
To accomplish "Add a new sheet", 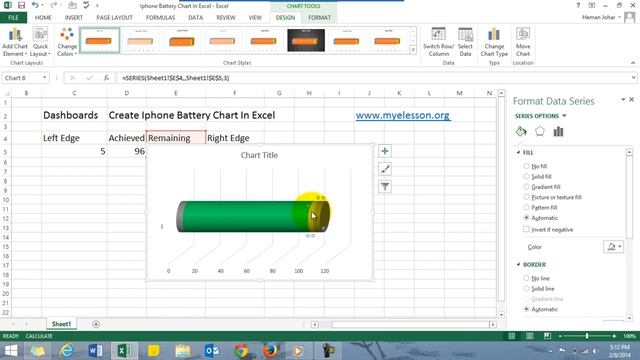I will (x=96, y=324).
